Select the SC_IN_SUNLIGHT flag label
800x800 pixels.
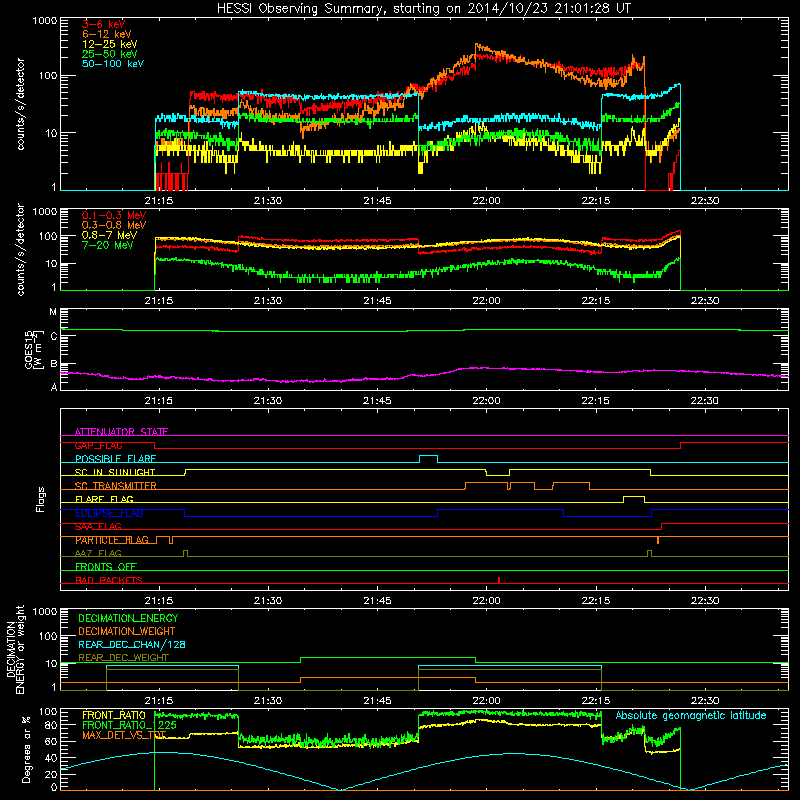coord(115,472)
